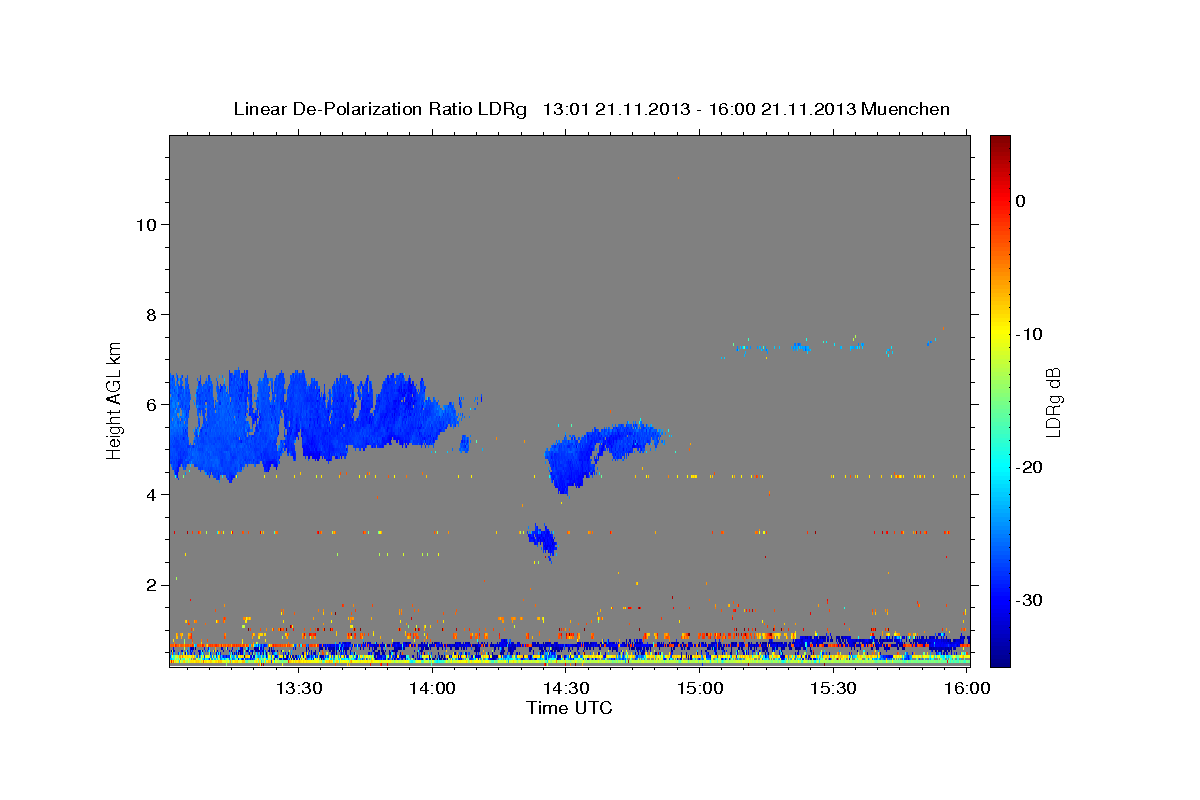
Task: Click the 13:30 time tick label
Action: tap(298, 688)
